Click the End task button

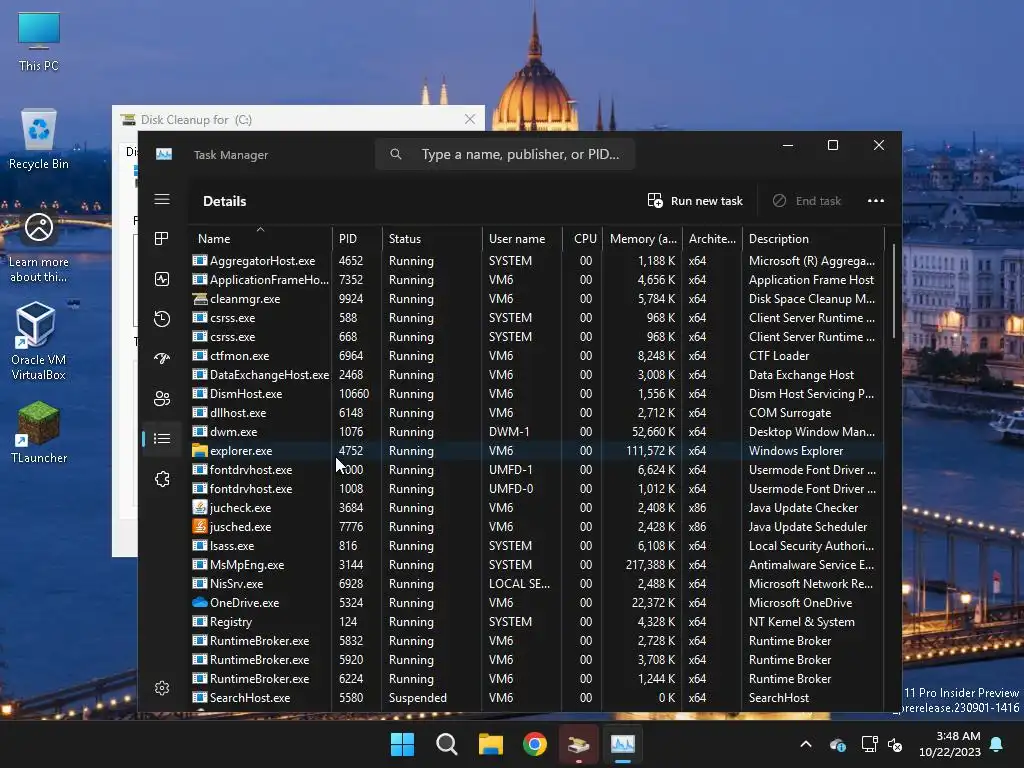(x=807, y=200)
